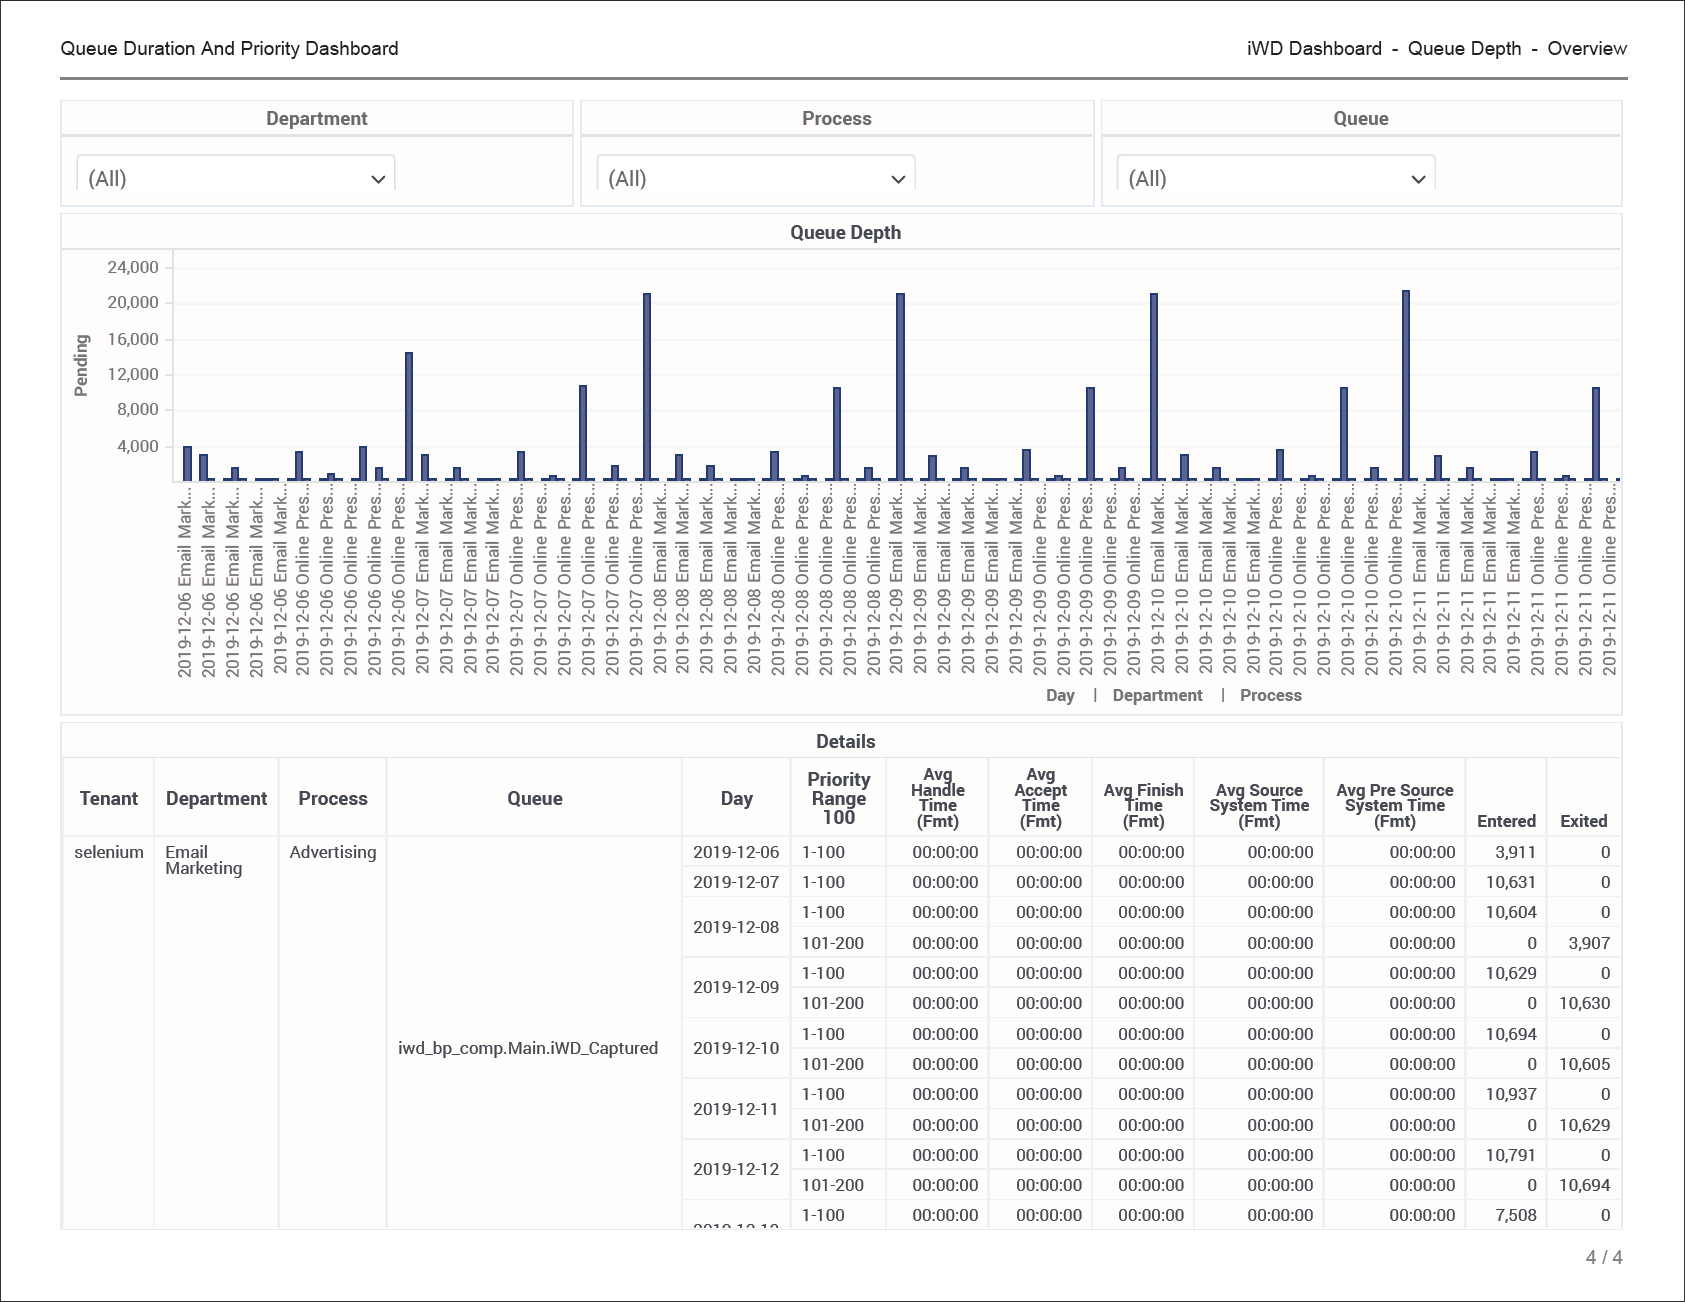The width and height of the screenshot is (1685, 1302).
Task: Open the Queue filter dropdown
Action: 1276,178
